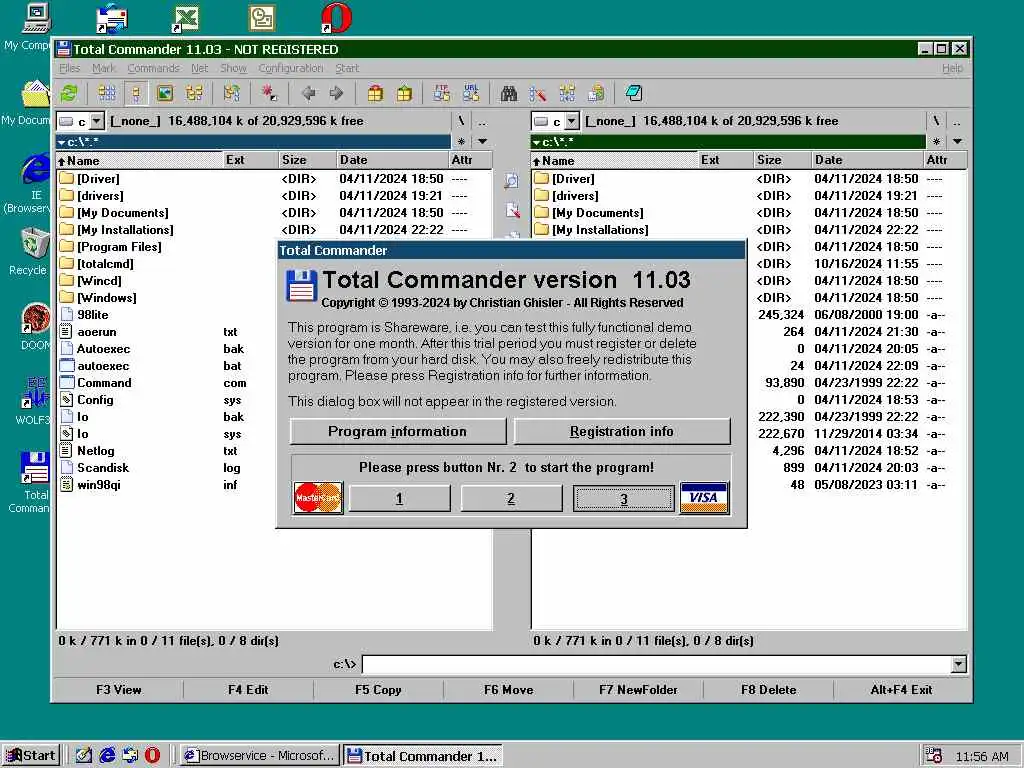Click the Unpack files open box icon
Image resolution: width=1024 pixels, height=768 pixels.
[404, 93]
